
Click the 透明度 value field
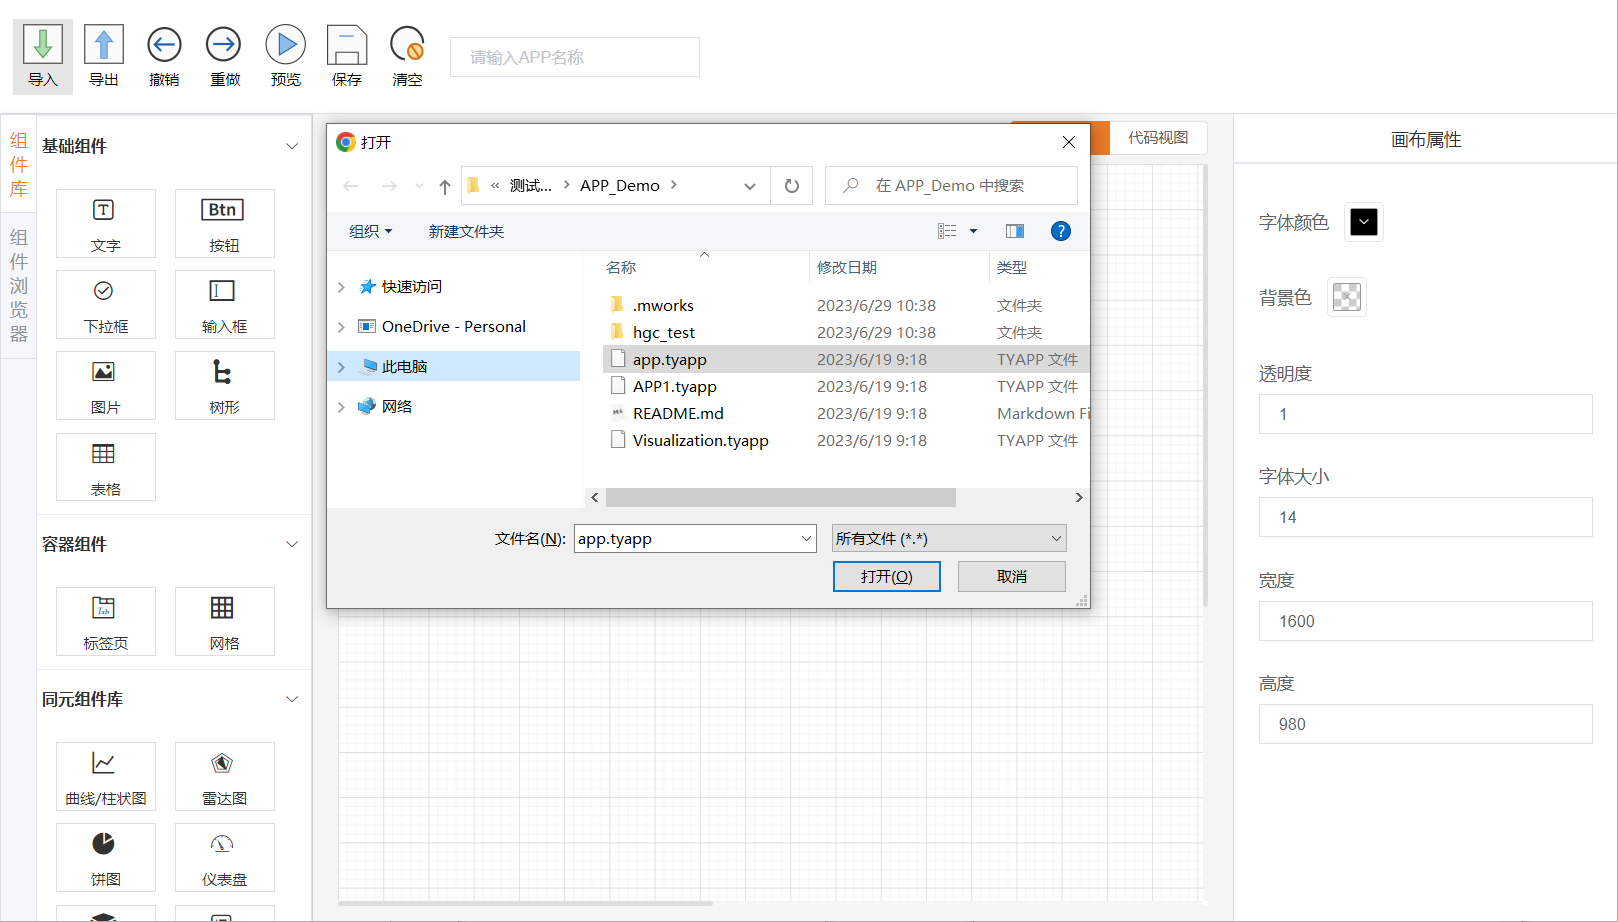point(1425,414)
